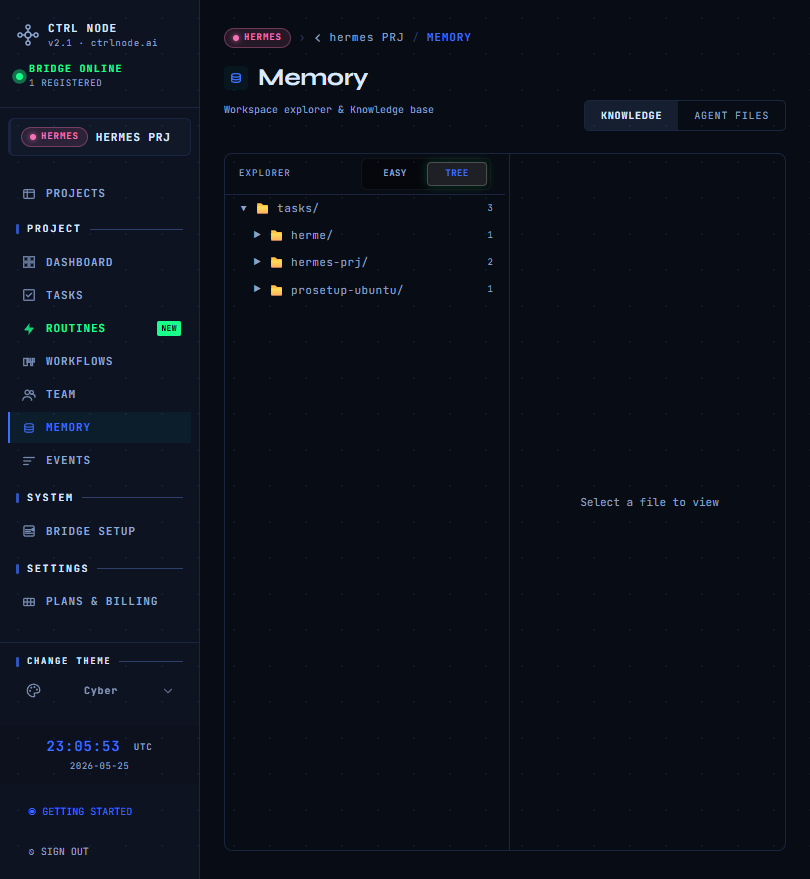Click the Team people icon

tap(29, 395)
